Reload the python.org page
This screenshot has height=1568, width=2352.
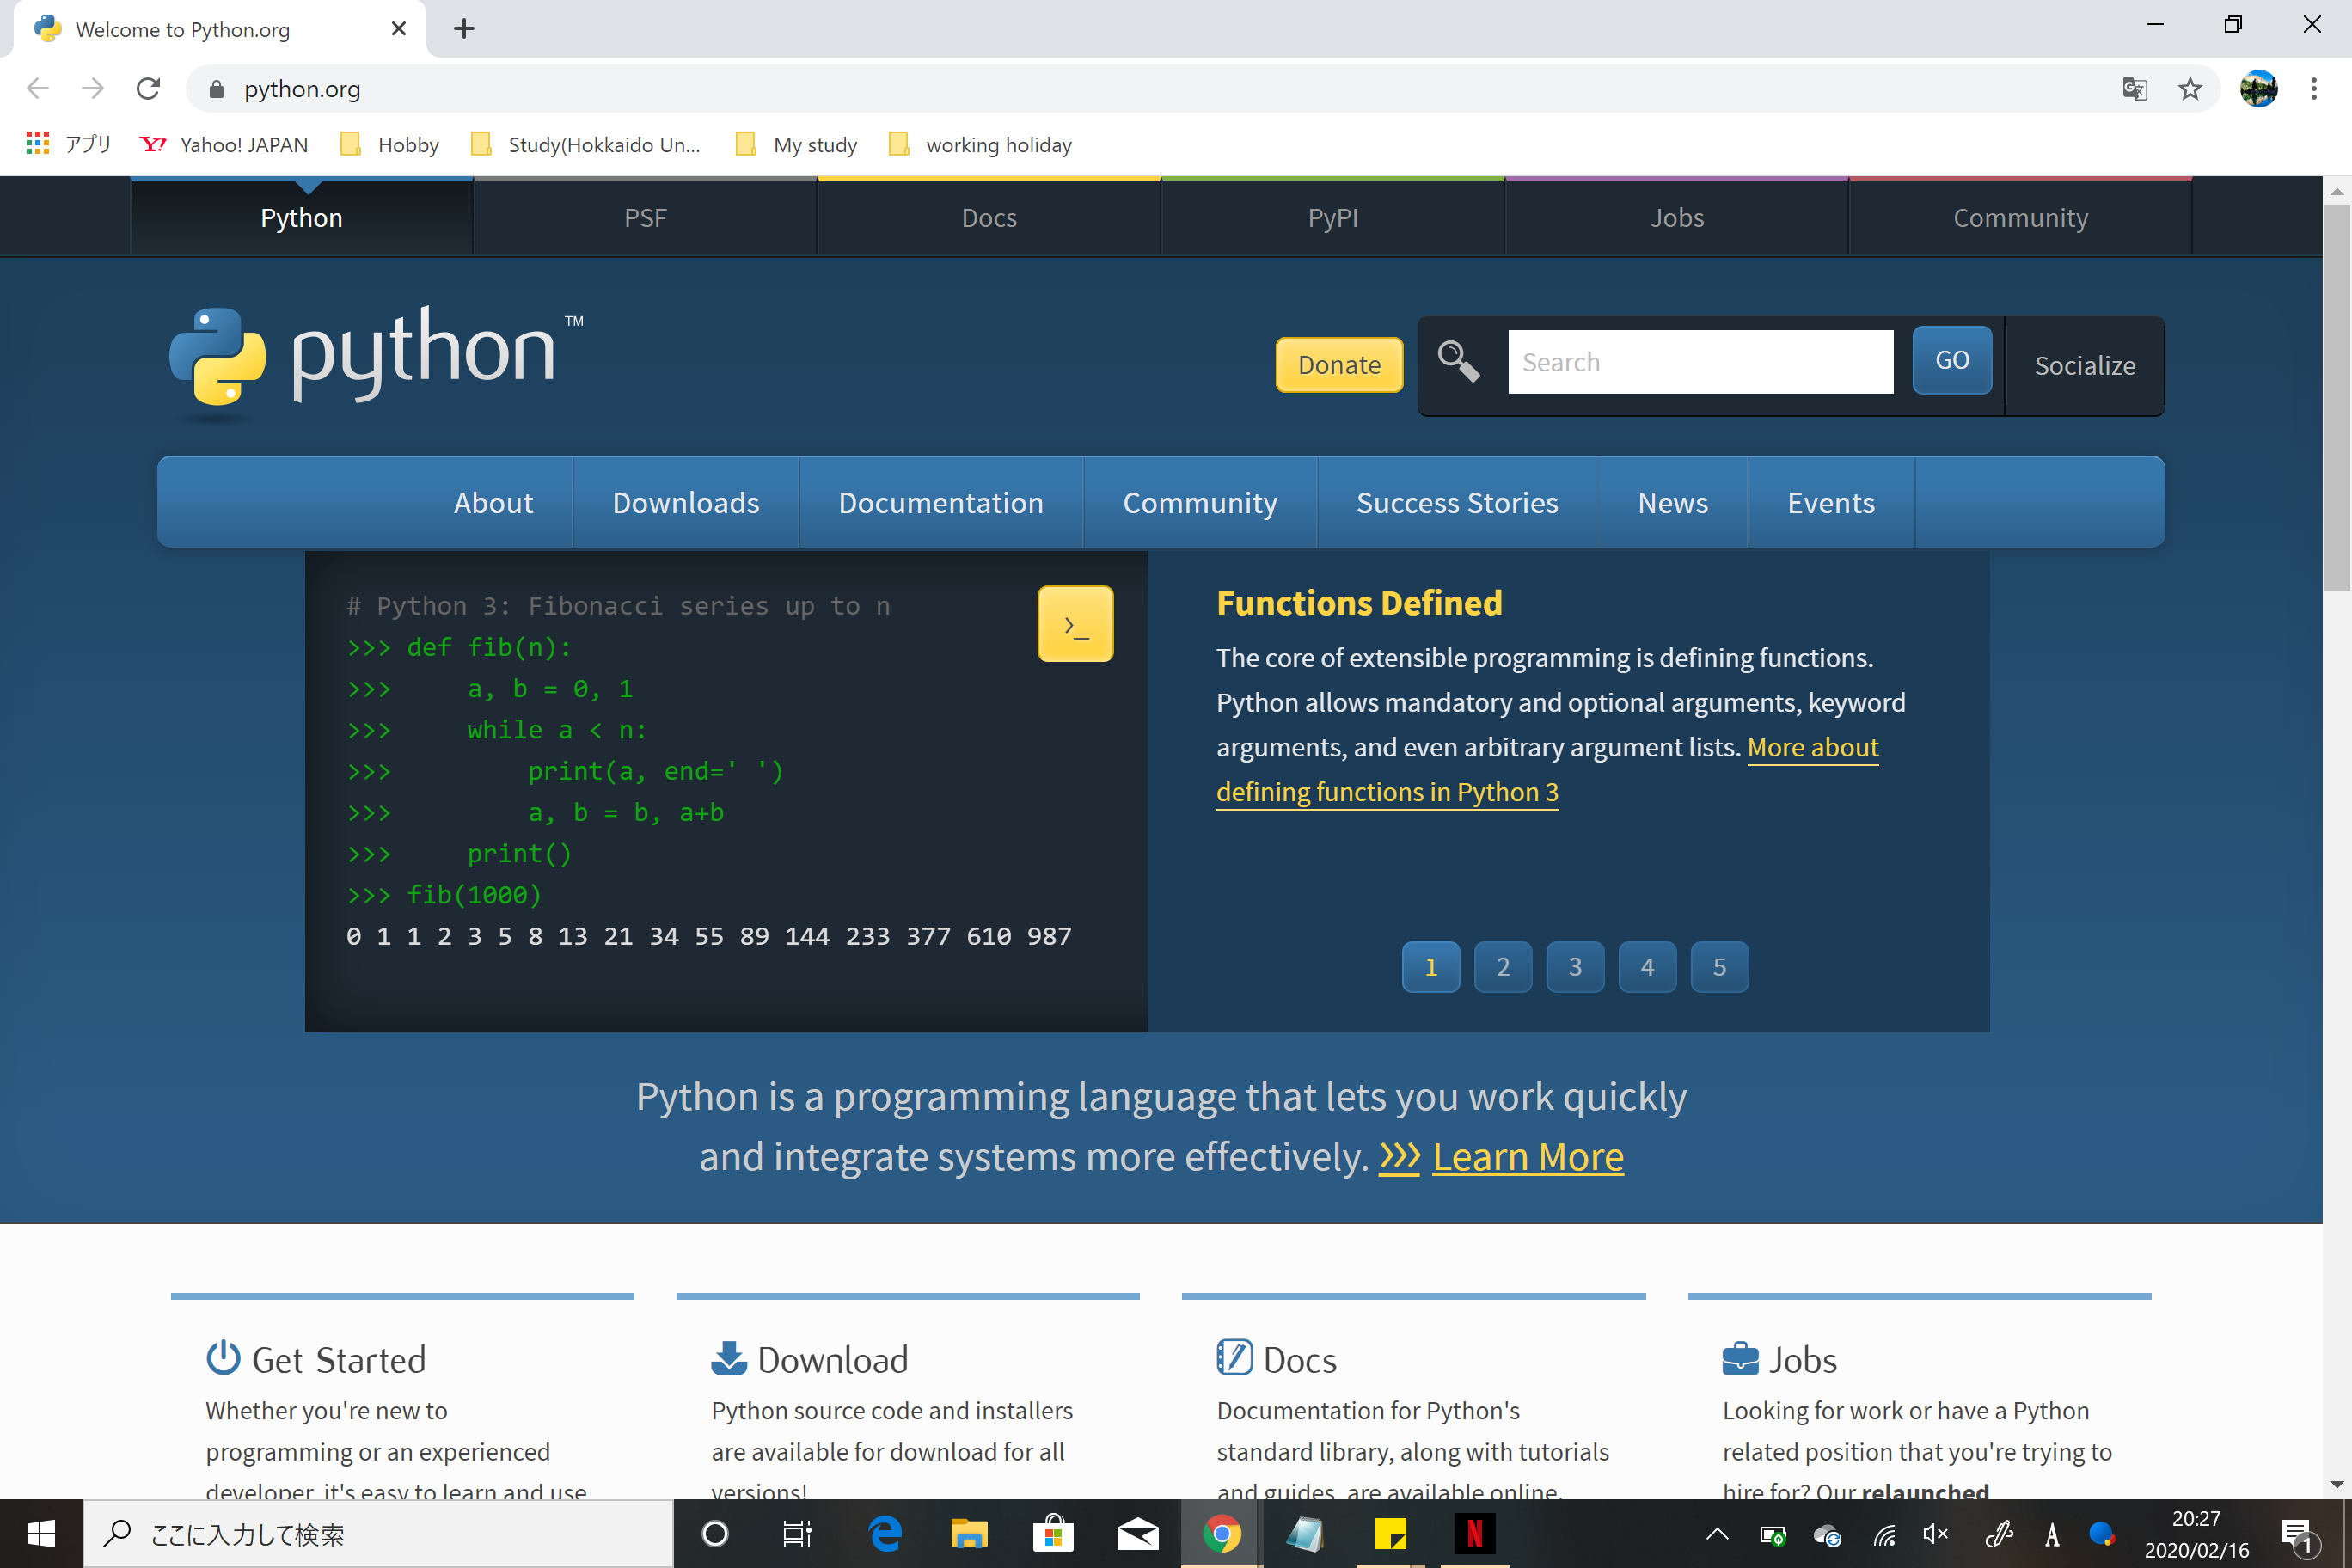tap(148, 89)
